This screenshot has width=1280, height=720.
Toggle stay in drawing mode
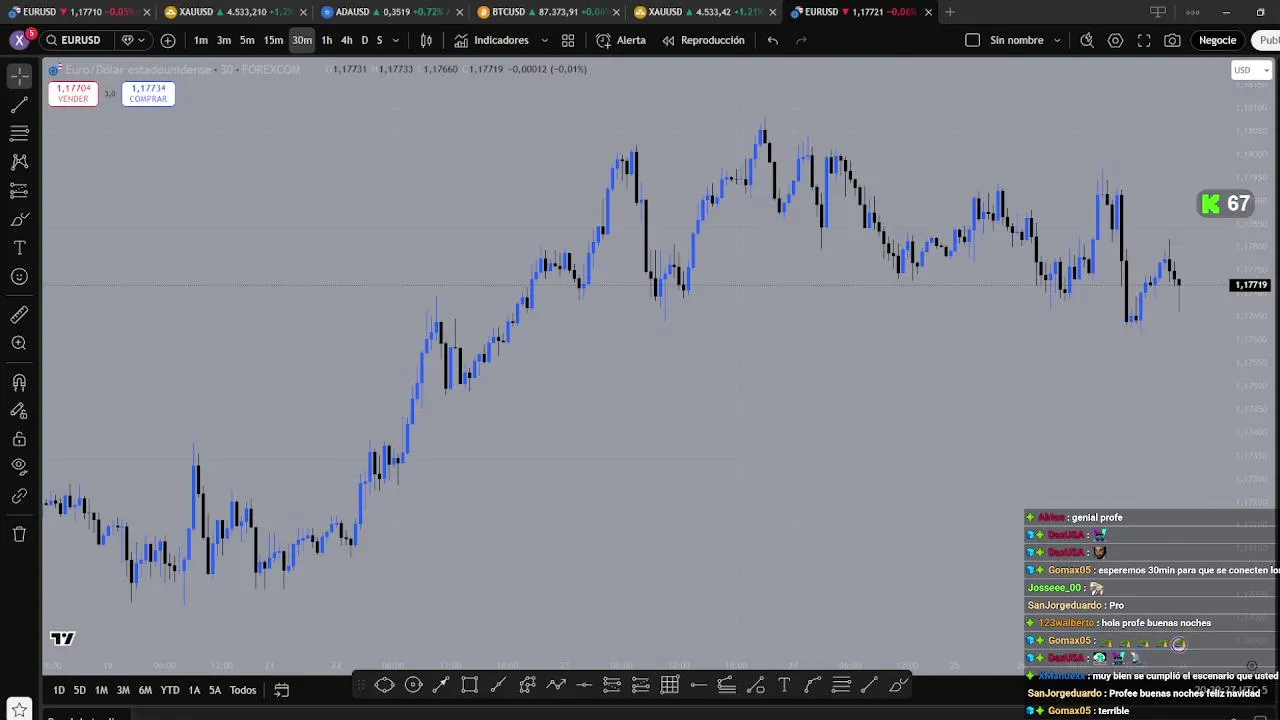coord(19,410)
